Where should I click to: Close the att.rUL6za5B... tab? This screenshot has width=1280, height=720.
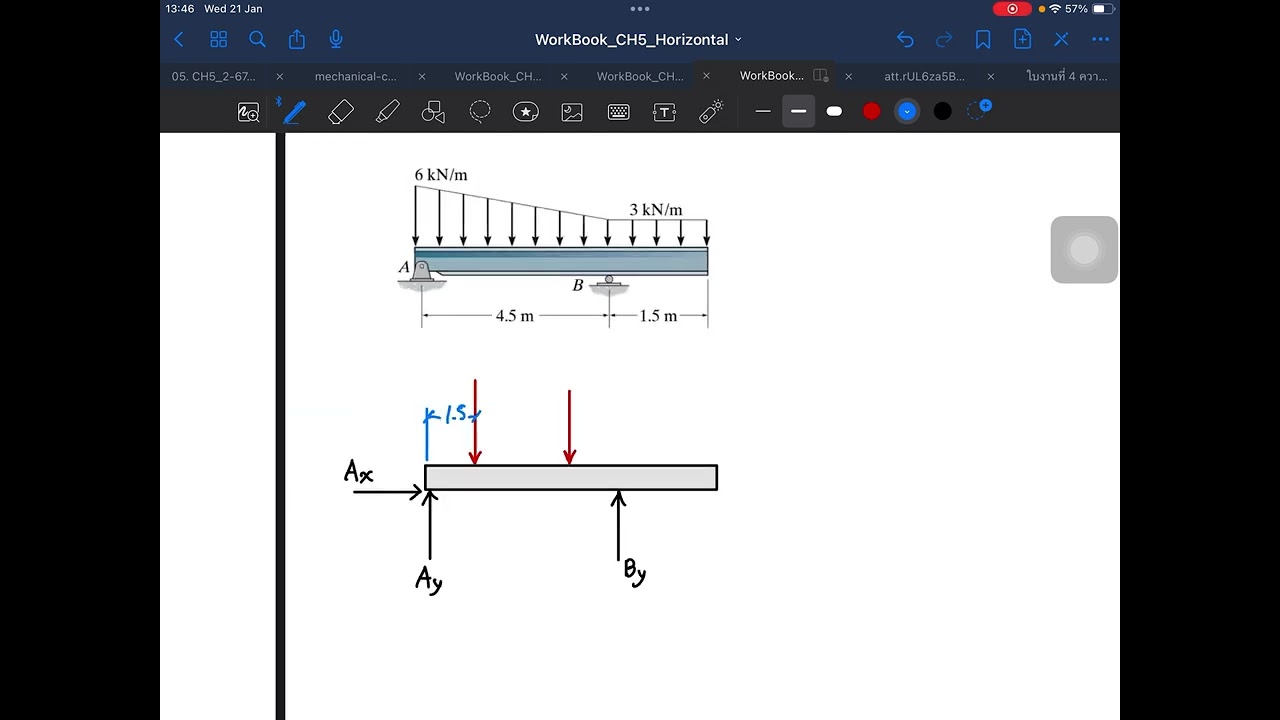991,76
